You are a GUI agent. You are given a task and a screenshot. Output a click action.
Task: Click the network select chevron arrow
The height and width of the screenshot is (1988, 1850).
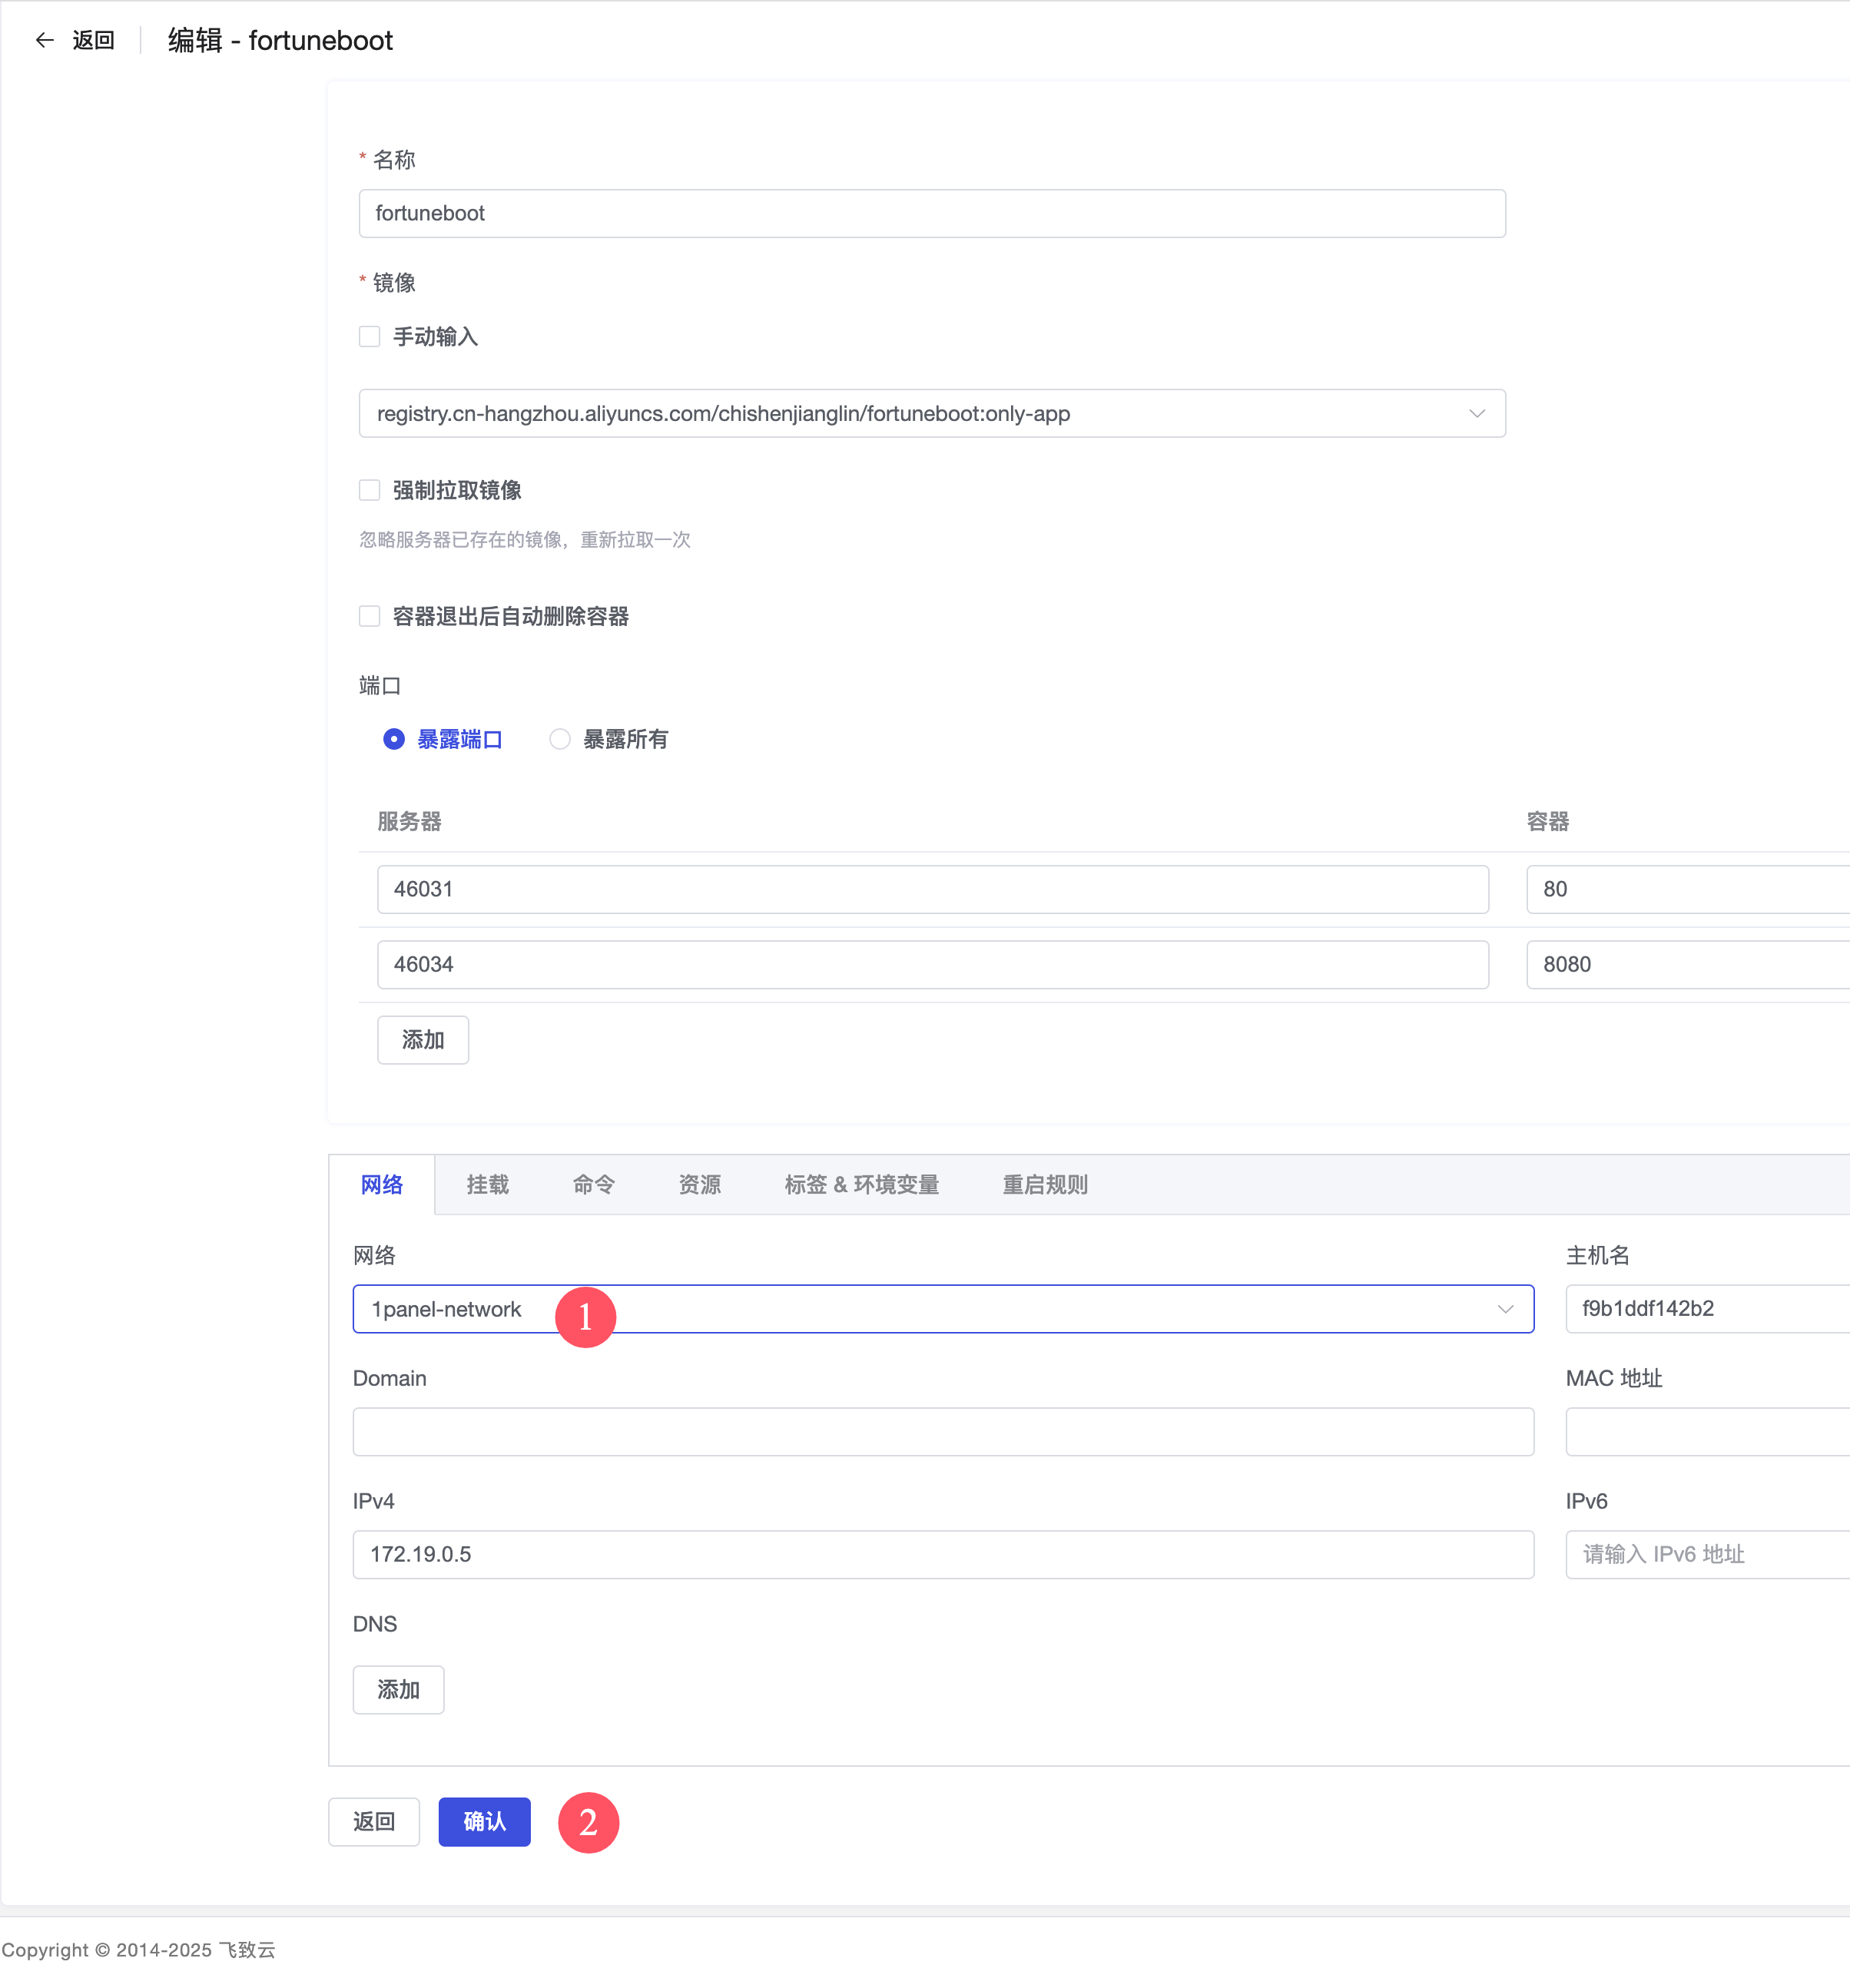coord(1505,1309)
